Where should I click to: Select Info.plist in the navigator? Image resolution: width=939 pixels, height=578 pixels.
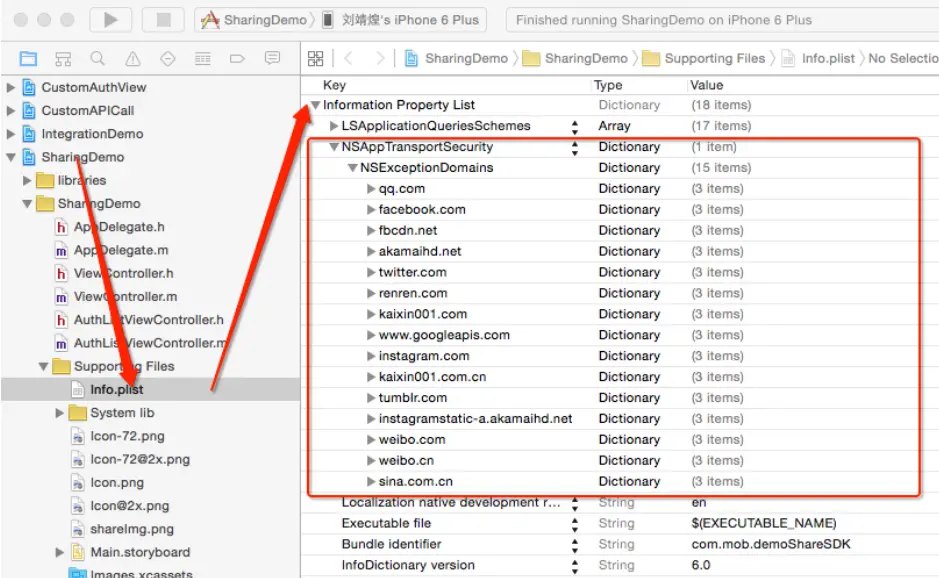[117, 390]
